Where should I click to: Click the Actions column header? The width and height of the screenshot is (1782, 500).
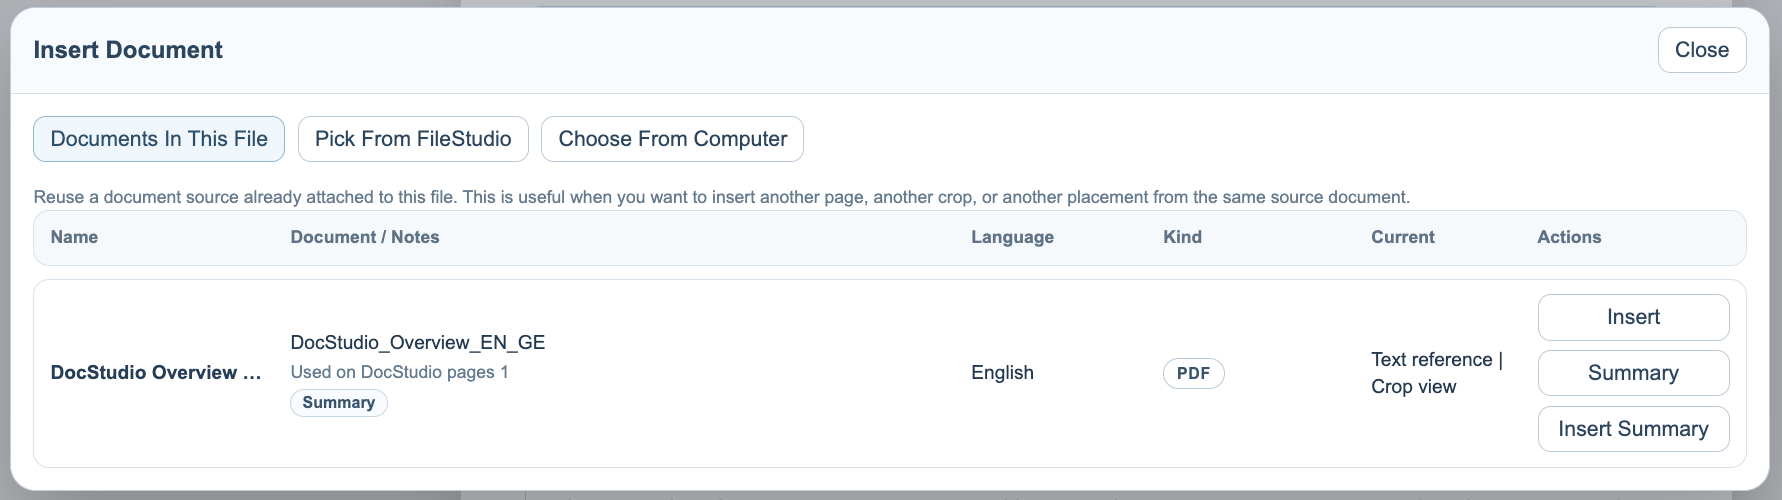tap(1569, 237)
